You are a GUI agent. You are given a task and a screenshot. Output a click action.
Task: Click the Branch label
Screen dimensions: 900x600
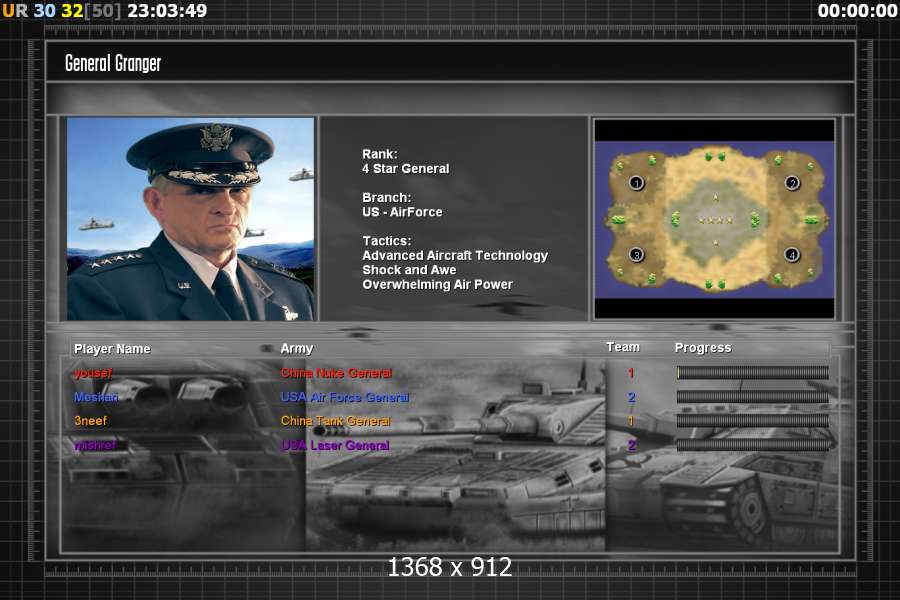coord(386,198)
